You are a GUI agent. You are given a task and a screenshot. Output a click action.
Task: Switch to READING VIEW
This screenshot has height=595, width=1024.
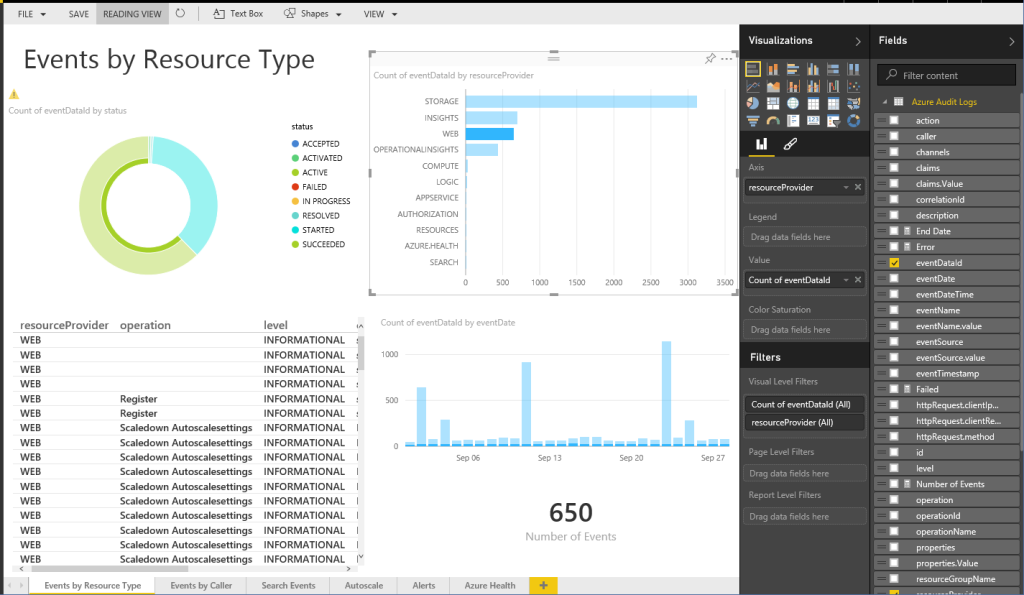click(x=132, y=14)
